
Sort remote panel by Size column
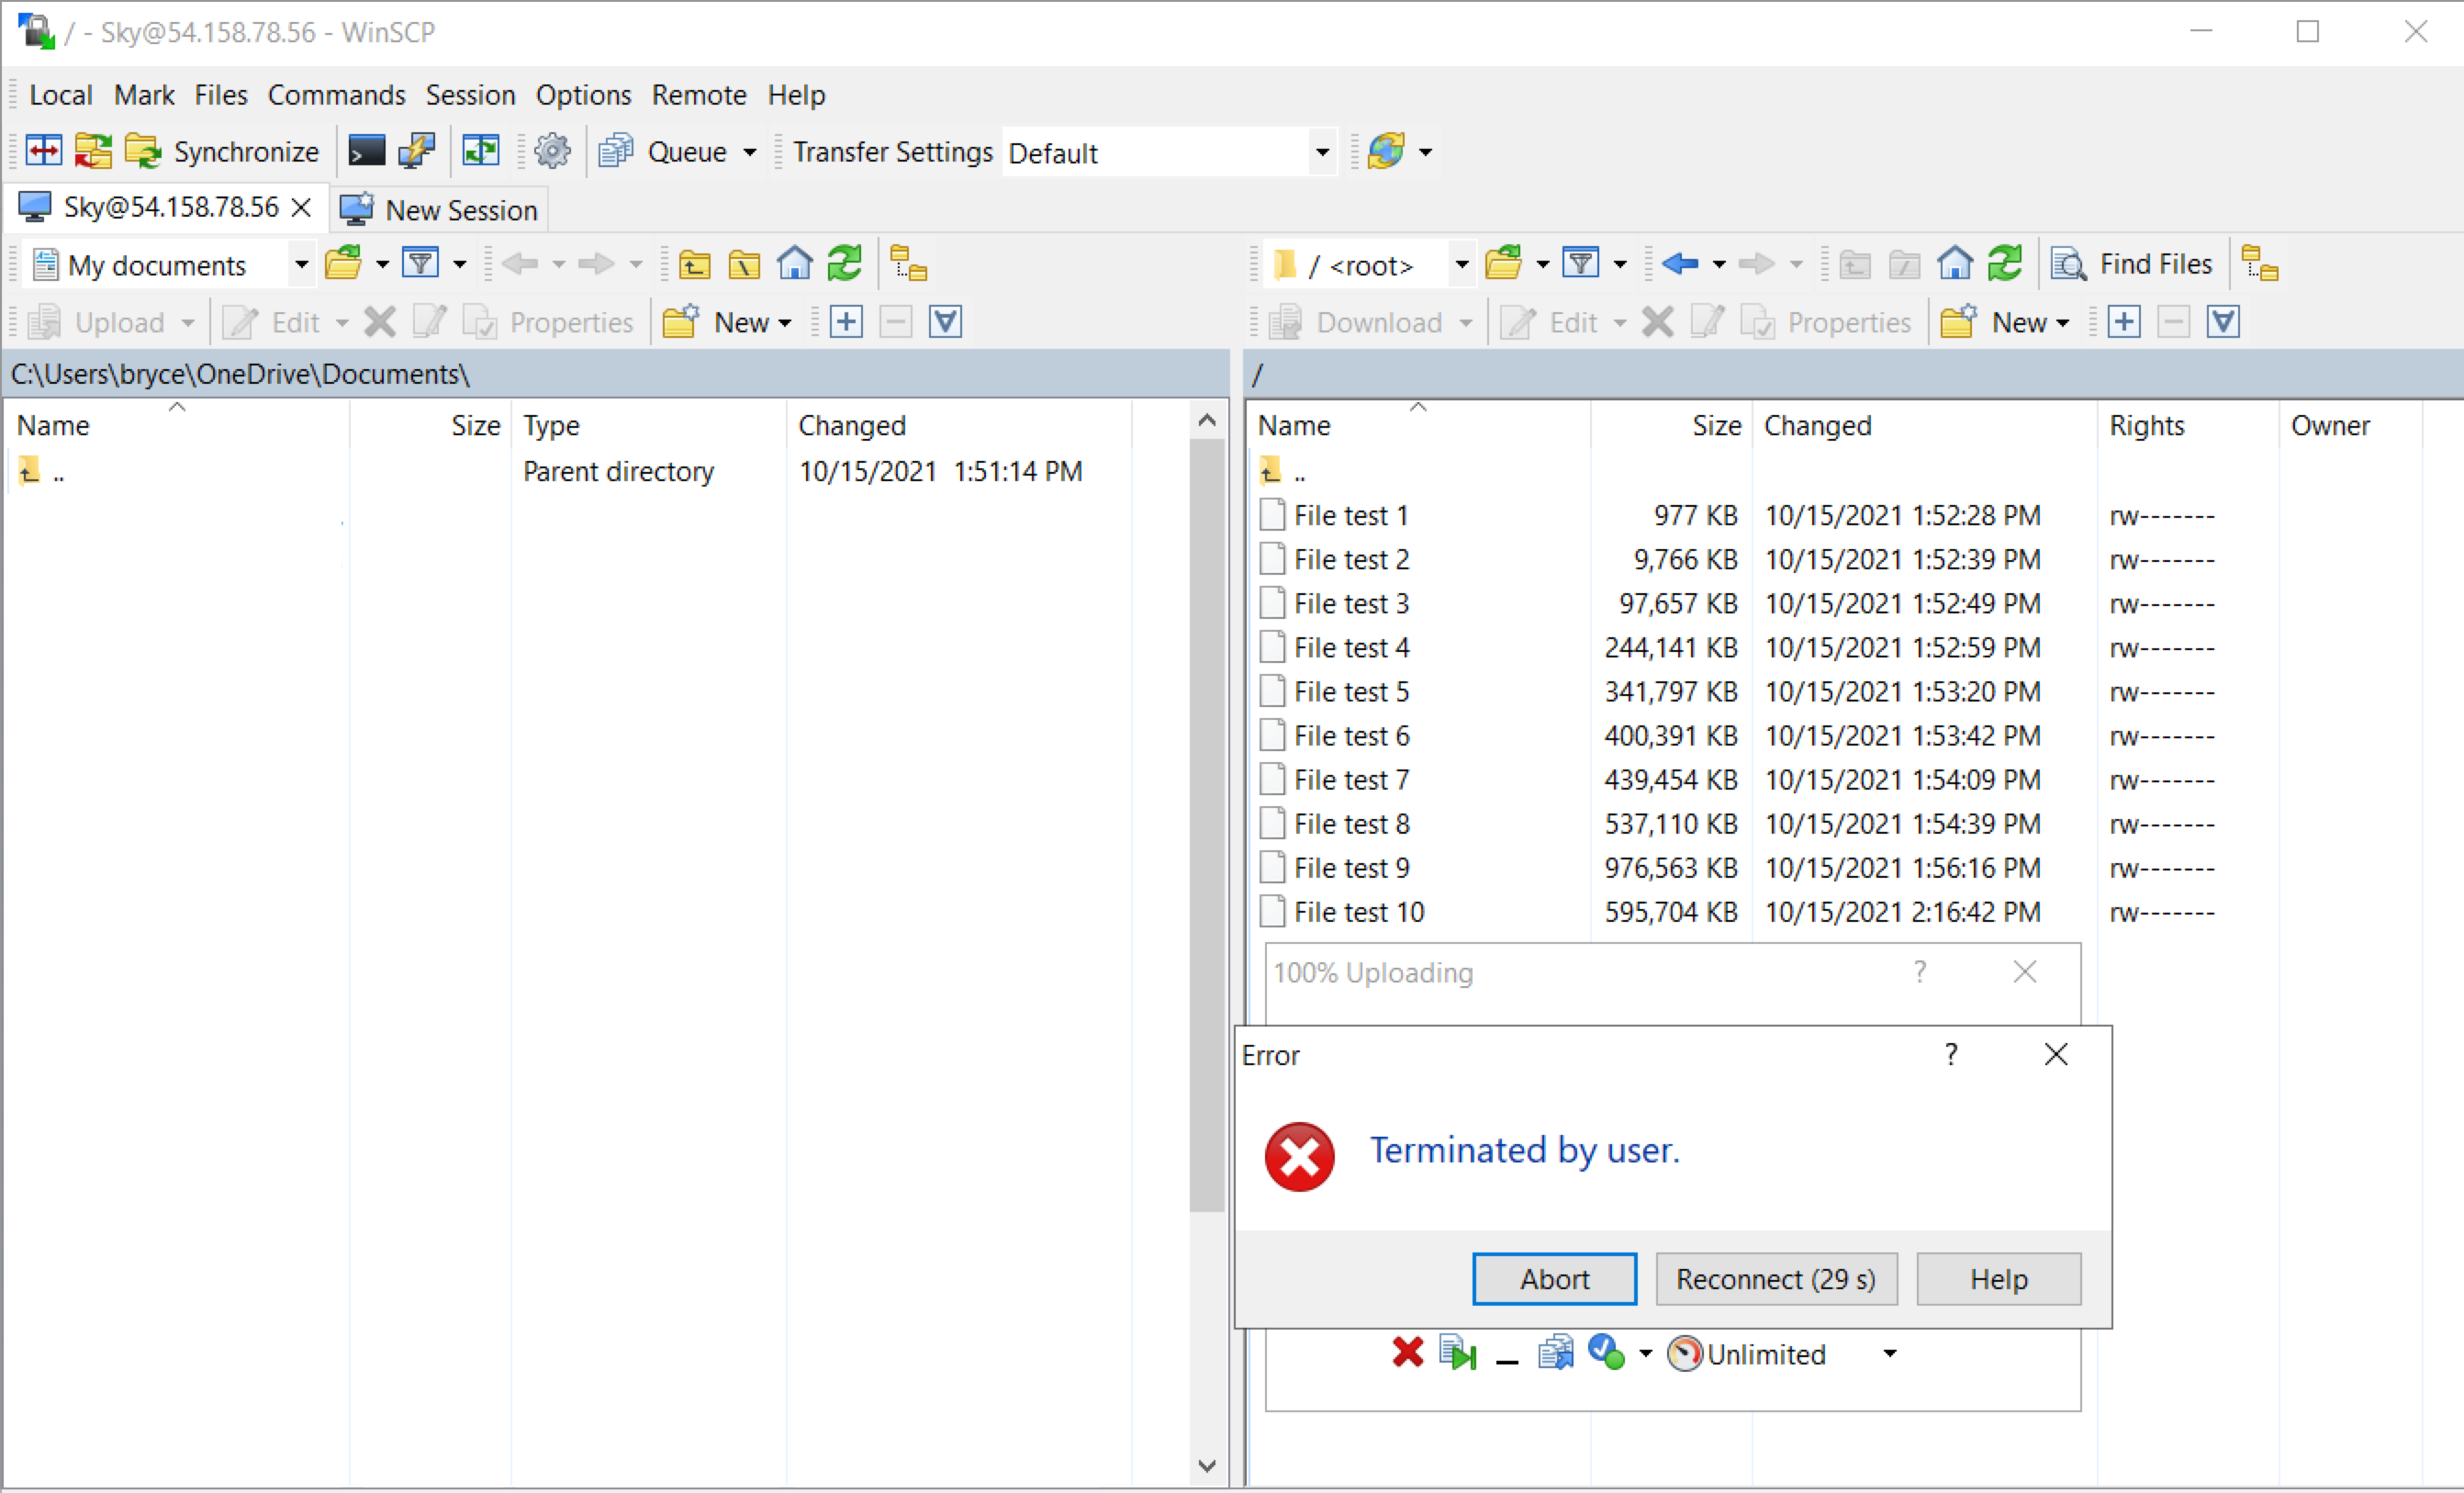[1671, 426]
